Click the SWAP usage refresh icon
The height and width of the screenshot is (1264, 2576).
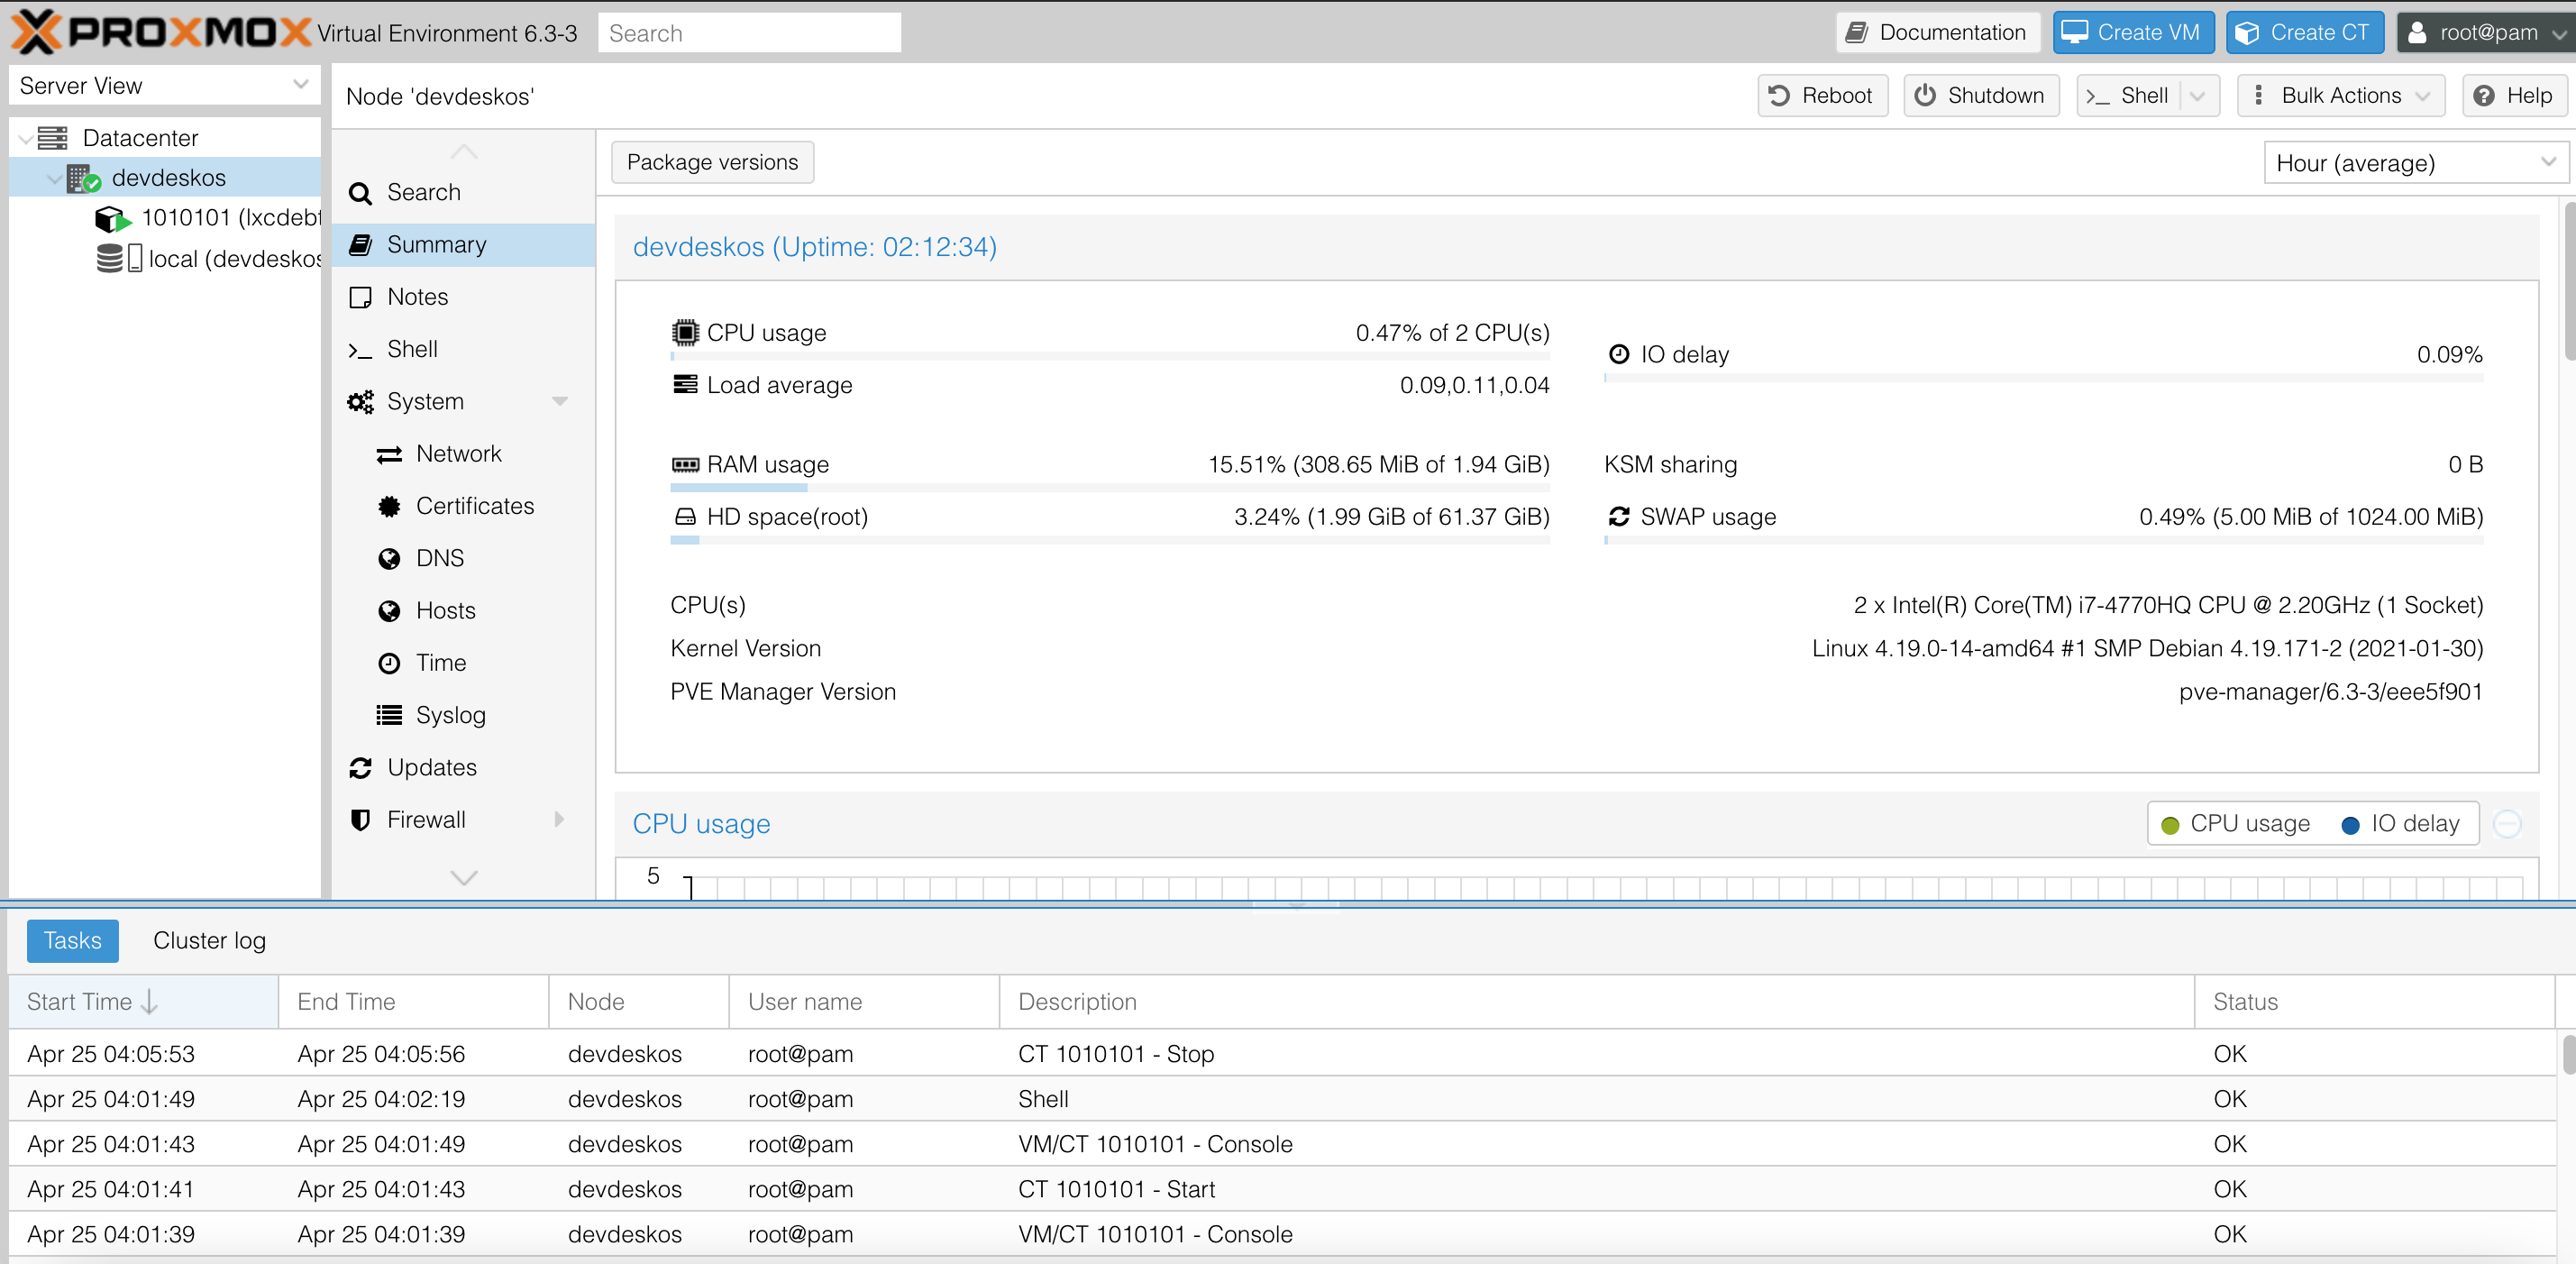1619,516
